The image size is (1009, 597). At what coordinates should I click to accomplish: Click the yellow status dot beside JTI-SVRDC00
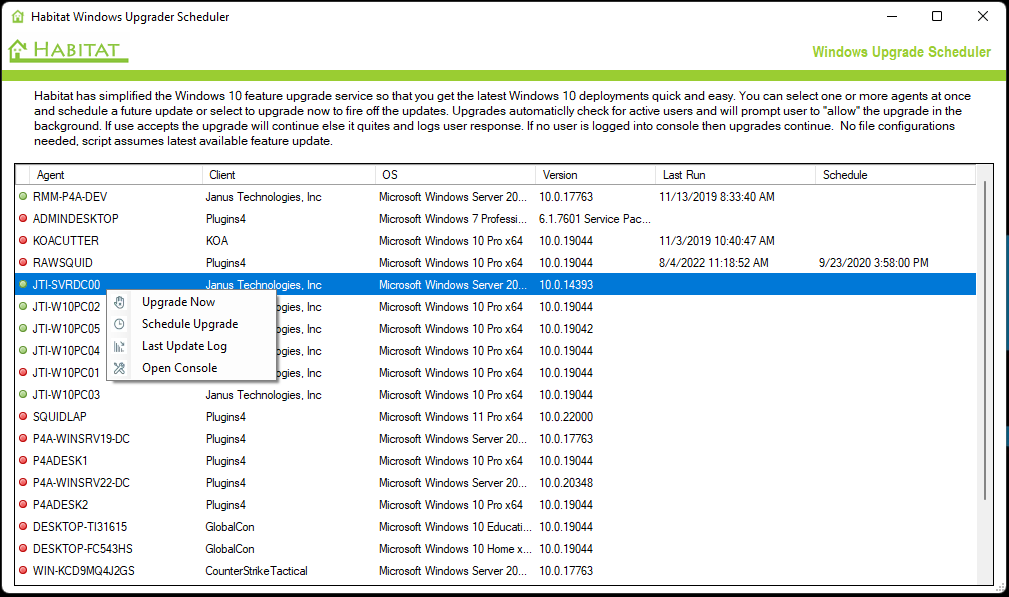point(22,284)
